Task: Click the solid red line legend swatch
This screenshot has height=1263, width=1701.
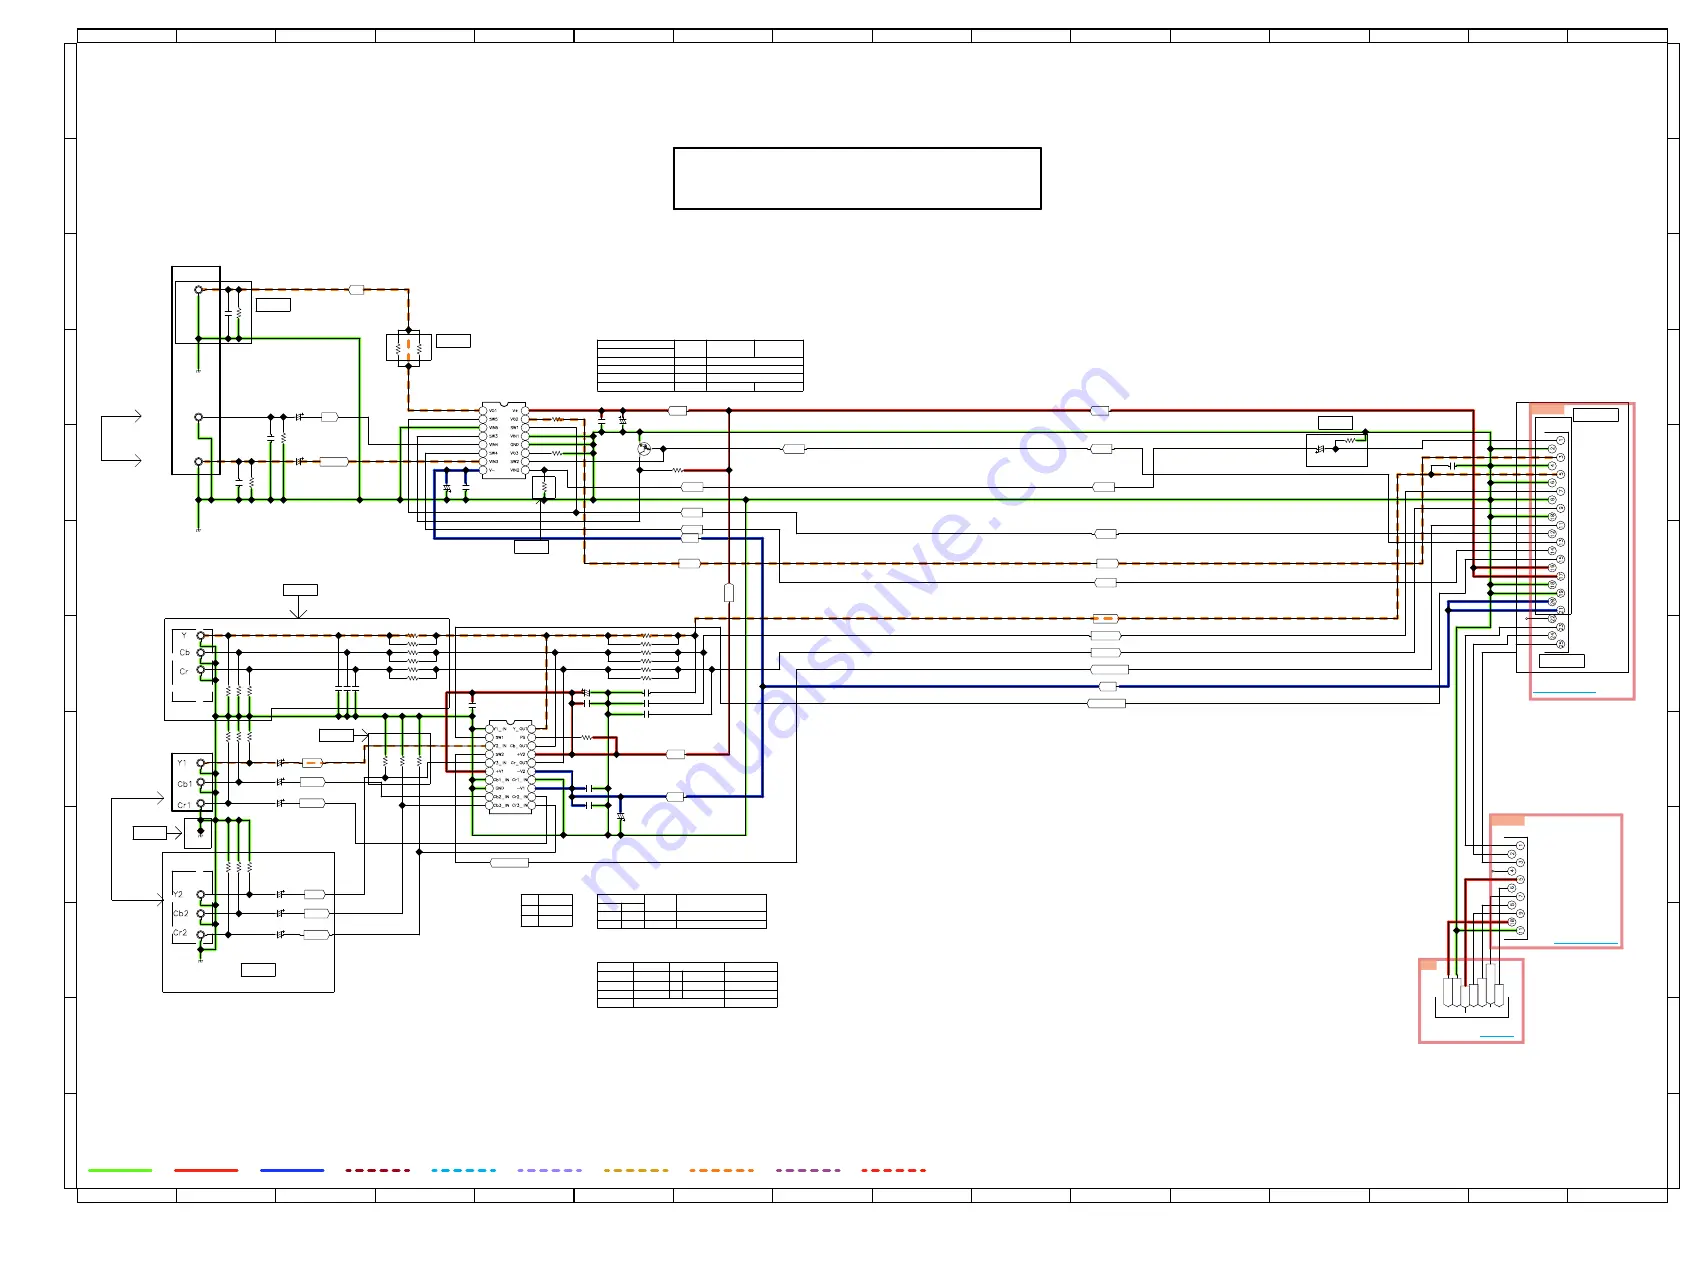Action: tap(206, 1170)
